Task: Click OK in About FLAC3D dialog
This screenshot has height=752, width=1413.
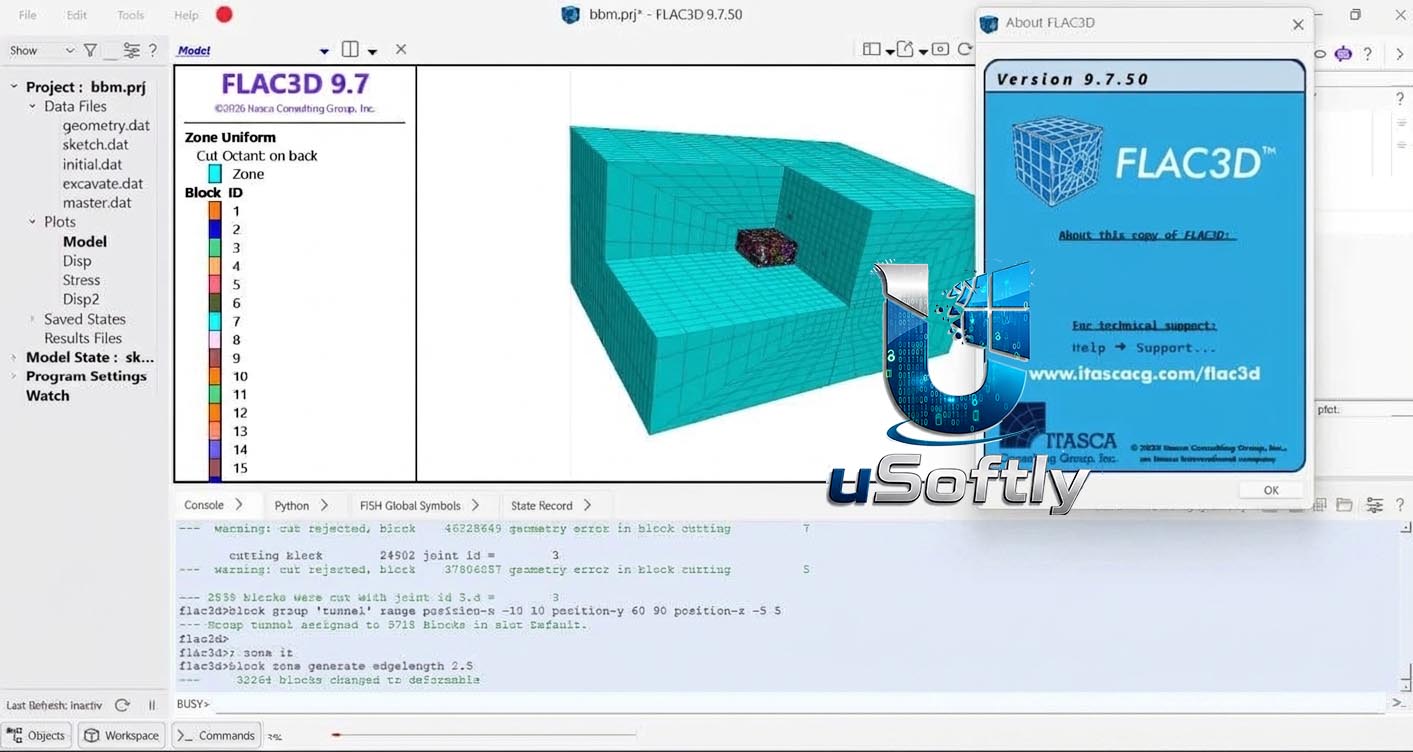Action: (x=1271, y=490)
